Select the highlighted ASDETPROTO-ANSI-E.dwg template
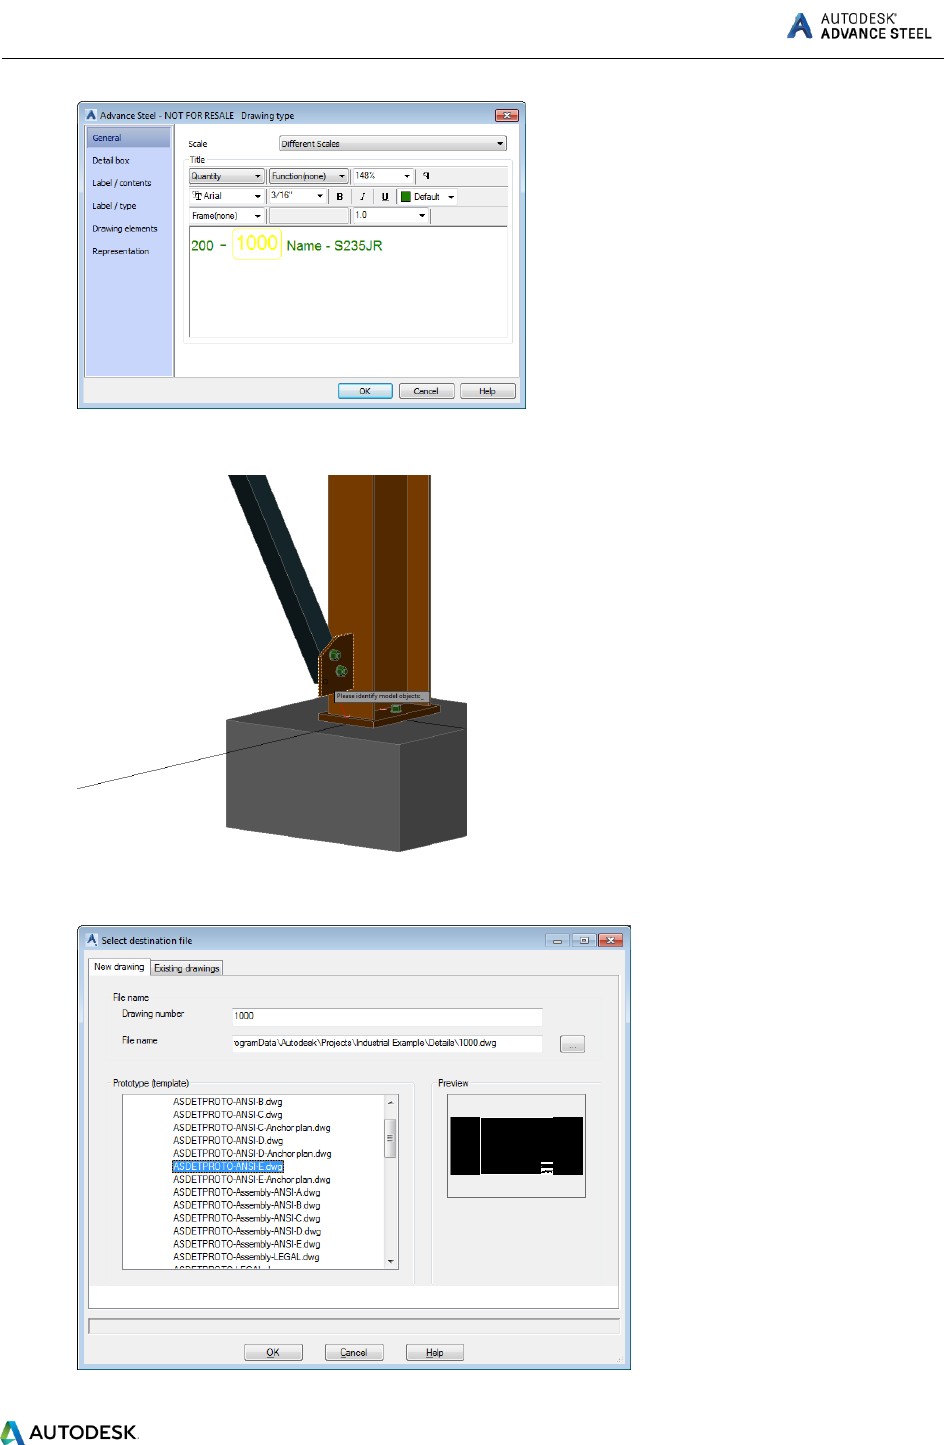The width and height of the screenshot is (944, 1445). (228, 1167)
